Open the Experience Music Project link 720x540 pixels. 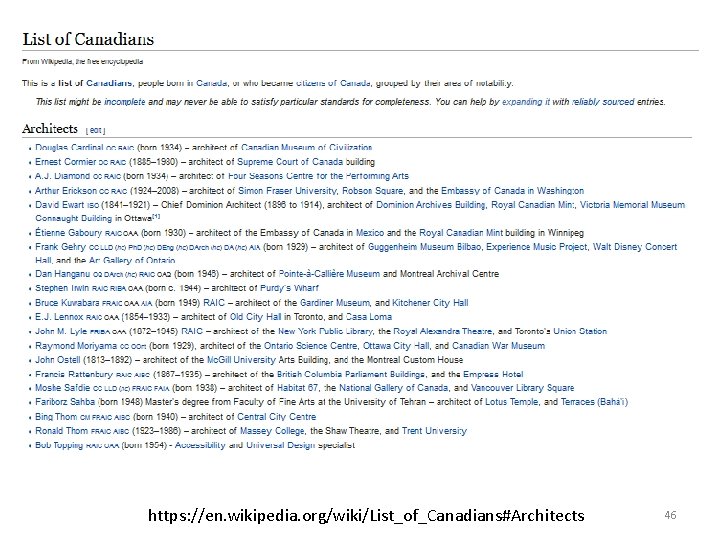coord(537,247)
